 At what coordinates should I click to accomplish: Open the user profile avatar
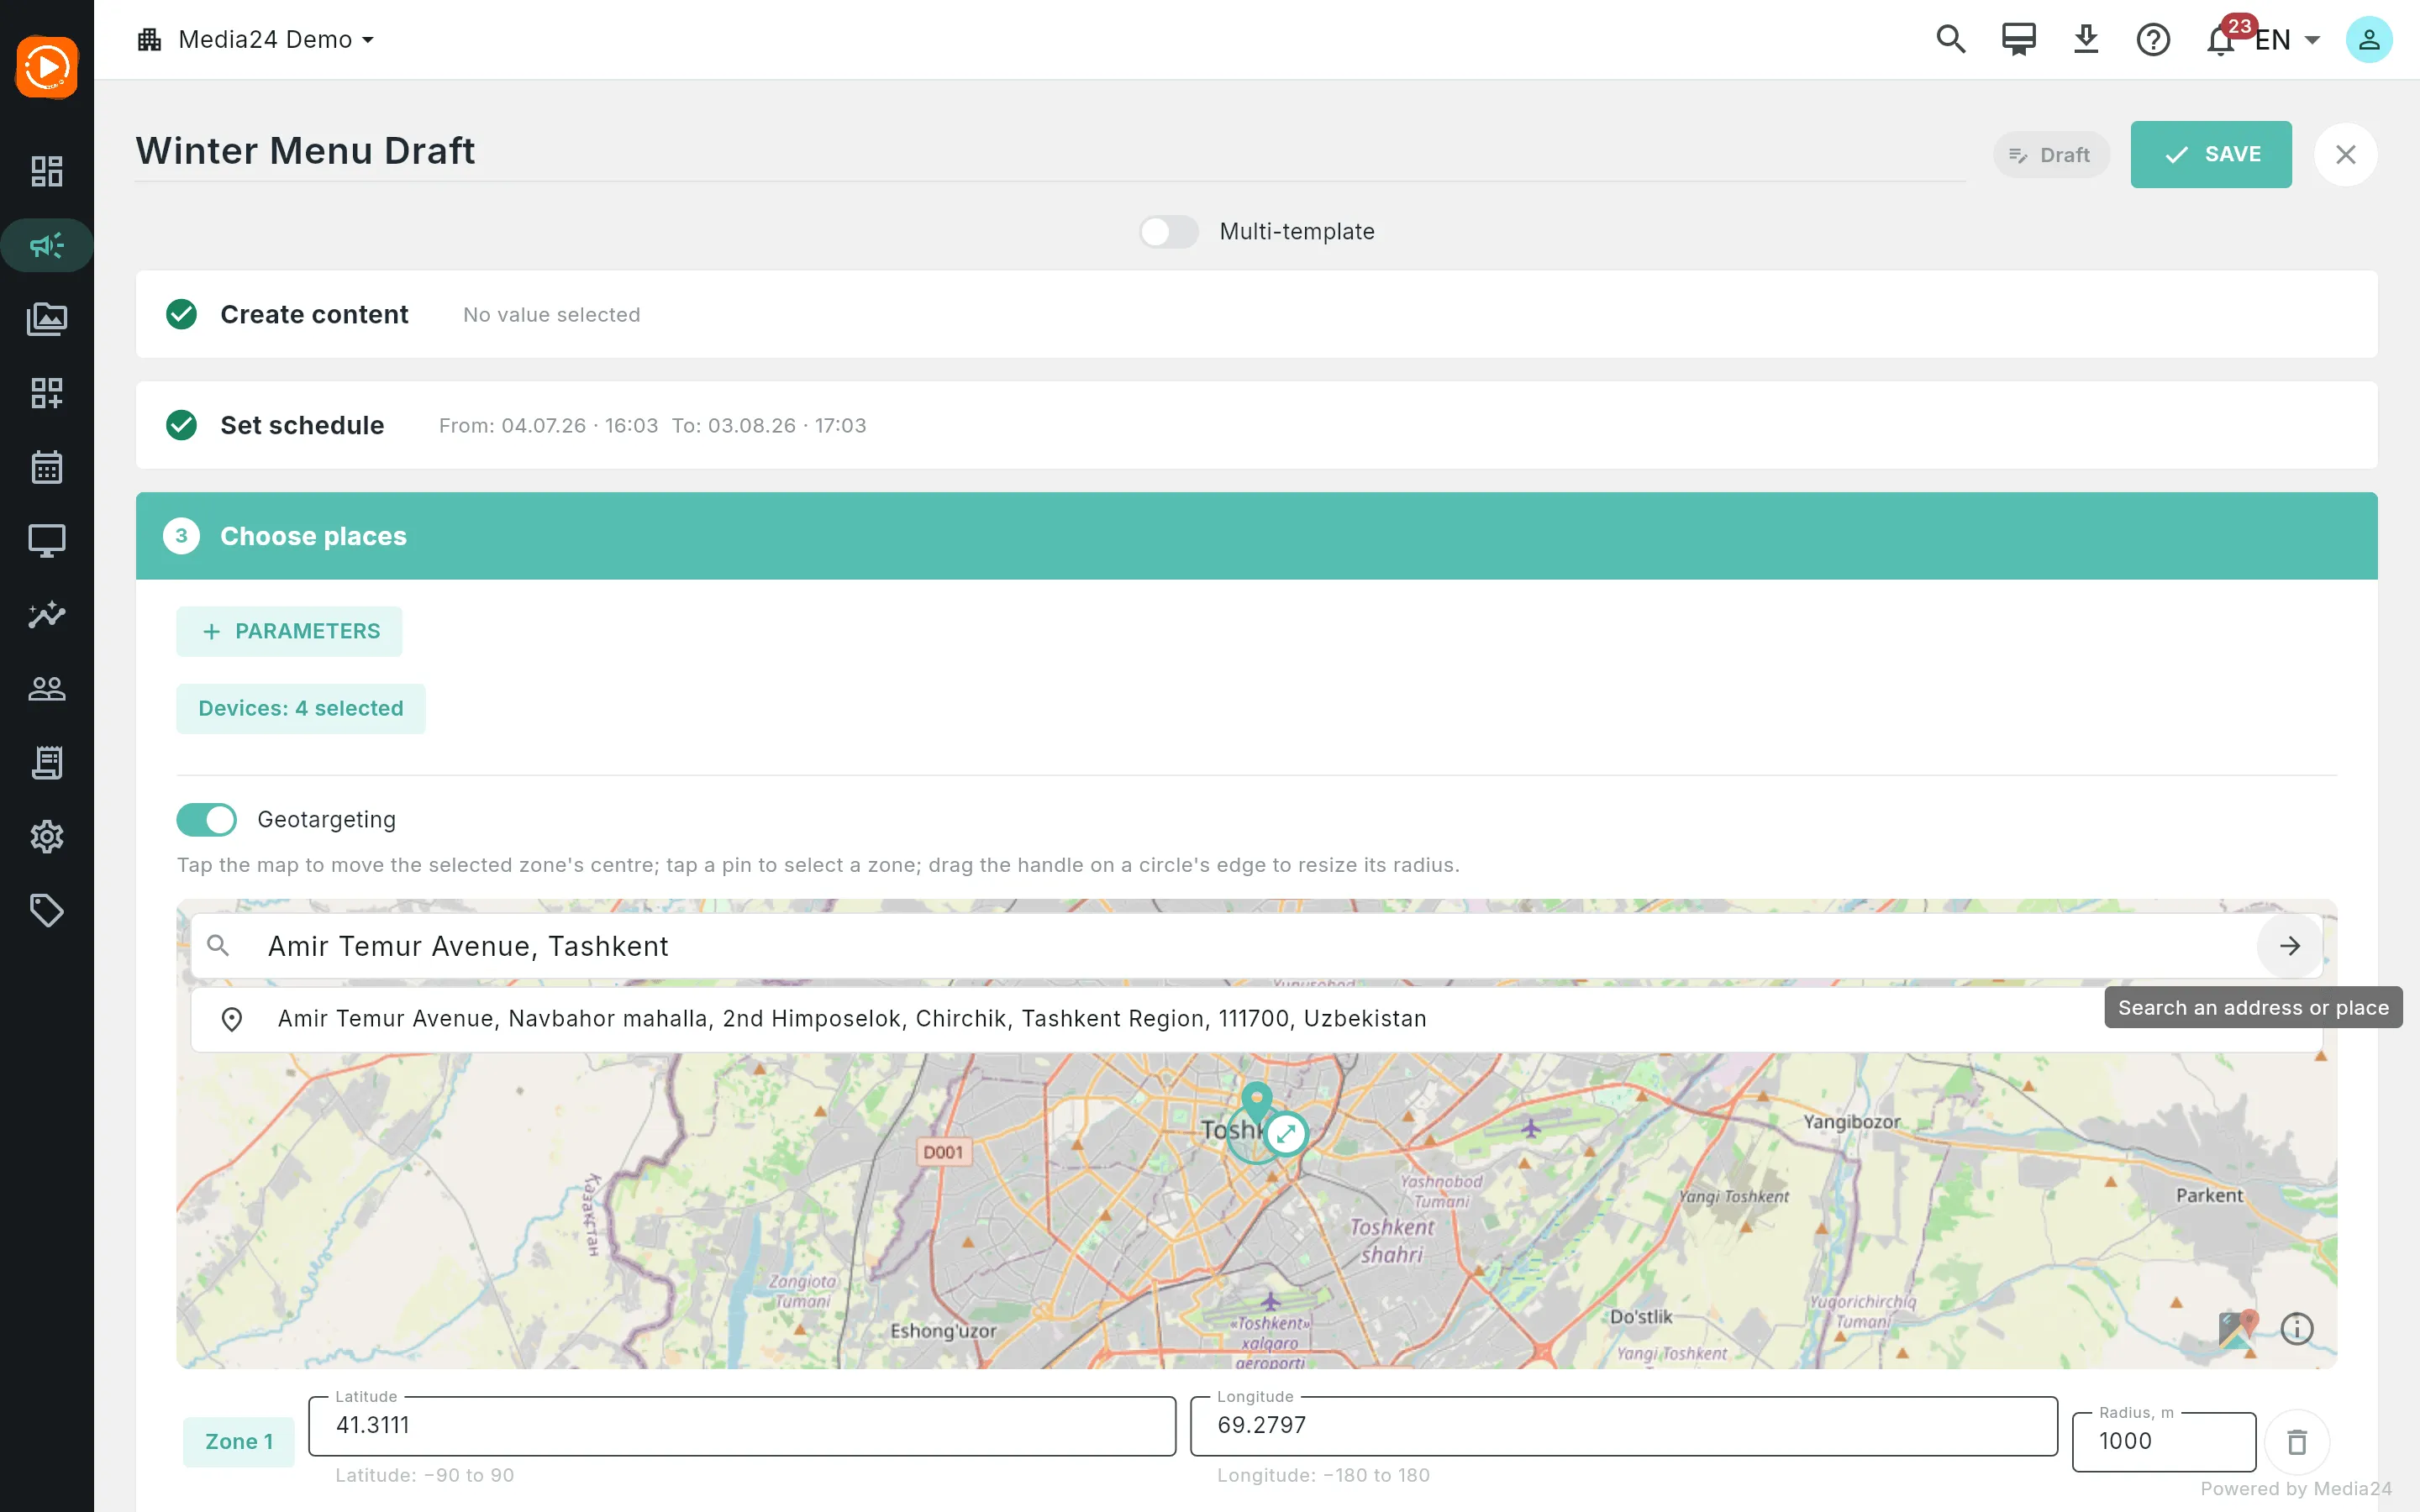tap(2369, 40)
